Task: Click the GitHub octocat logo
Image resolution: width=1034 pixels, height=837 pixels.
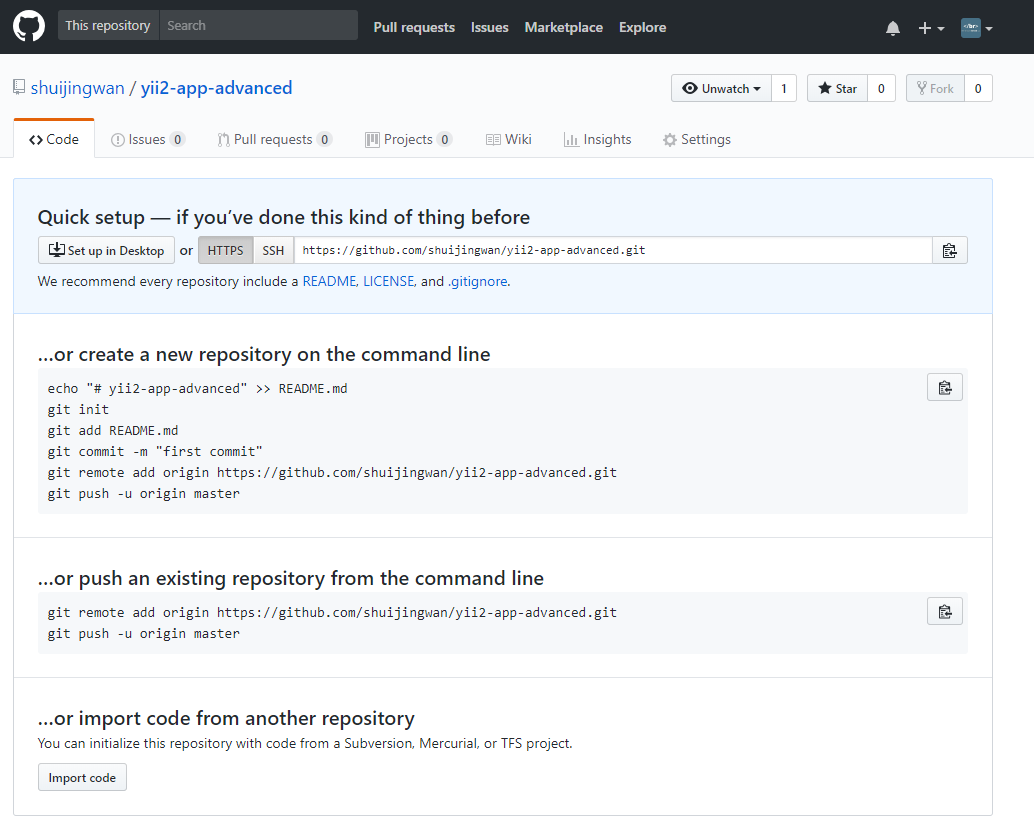Action: point(28,27)
